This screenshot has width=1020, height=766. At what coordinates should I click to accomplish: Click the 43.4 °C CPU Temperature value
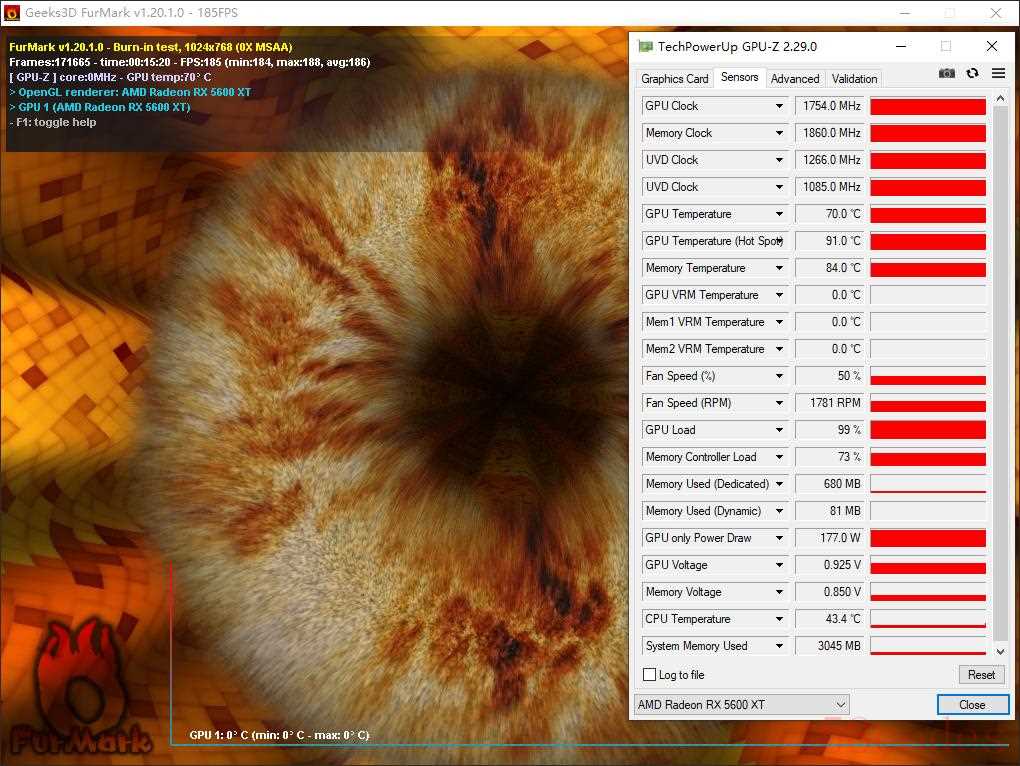pyautogui.click(x=830, y=619)
